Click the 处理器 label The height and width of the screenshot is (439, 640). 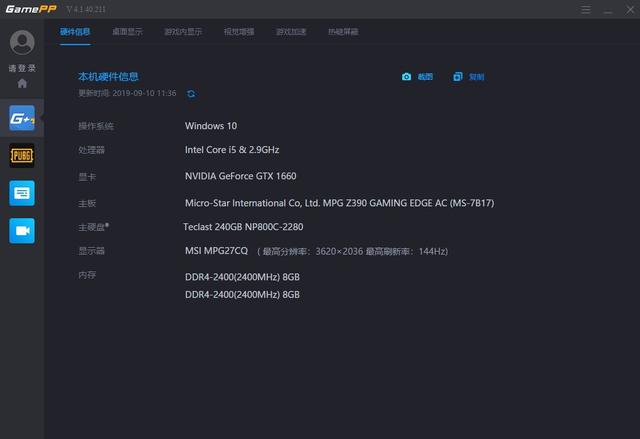tap(91, 150)
